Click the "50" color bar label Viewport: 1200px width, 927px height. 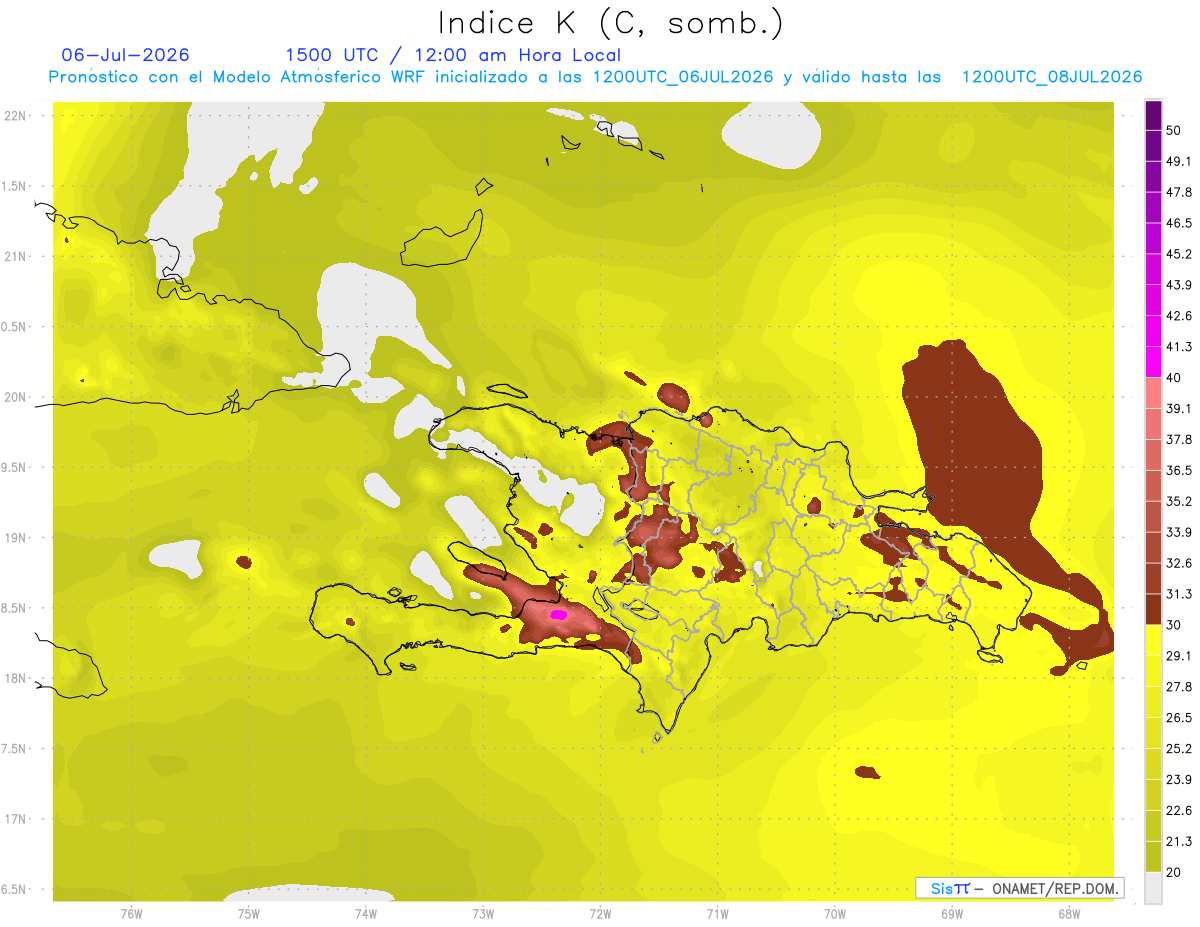[1175, 131]
